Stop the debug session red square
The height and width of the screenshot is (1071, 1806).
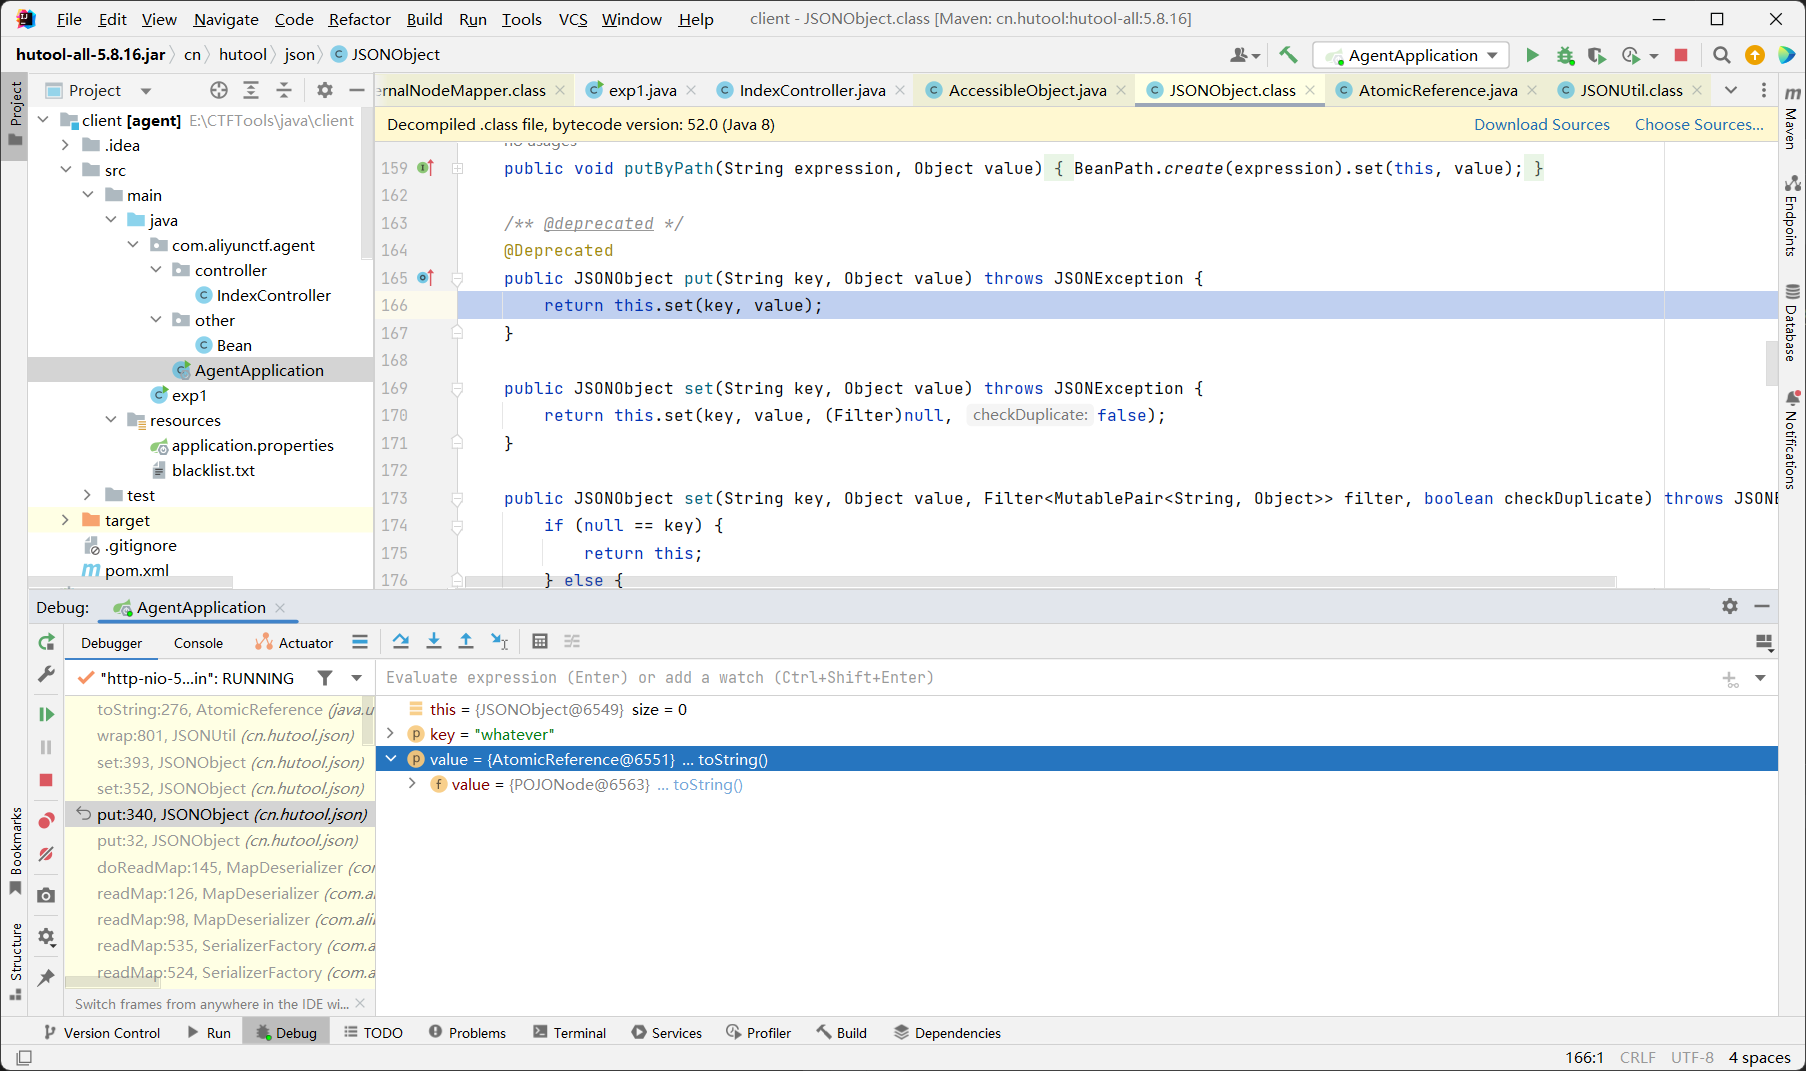tap(46, 780)
